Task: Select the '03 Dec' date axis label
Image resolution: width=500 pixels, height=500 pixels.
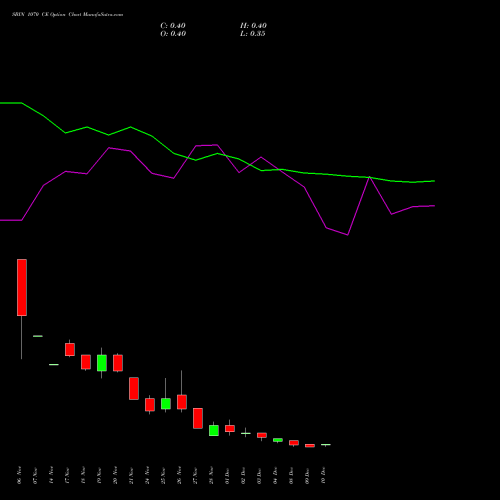Action: coord(259,475)
